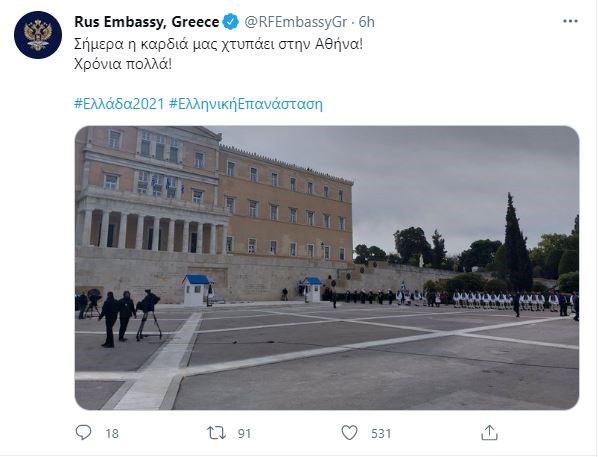Viewport: 598px width, 457px height.
Task: Click the Russian Embassy profile avatar
Action: 38,35
